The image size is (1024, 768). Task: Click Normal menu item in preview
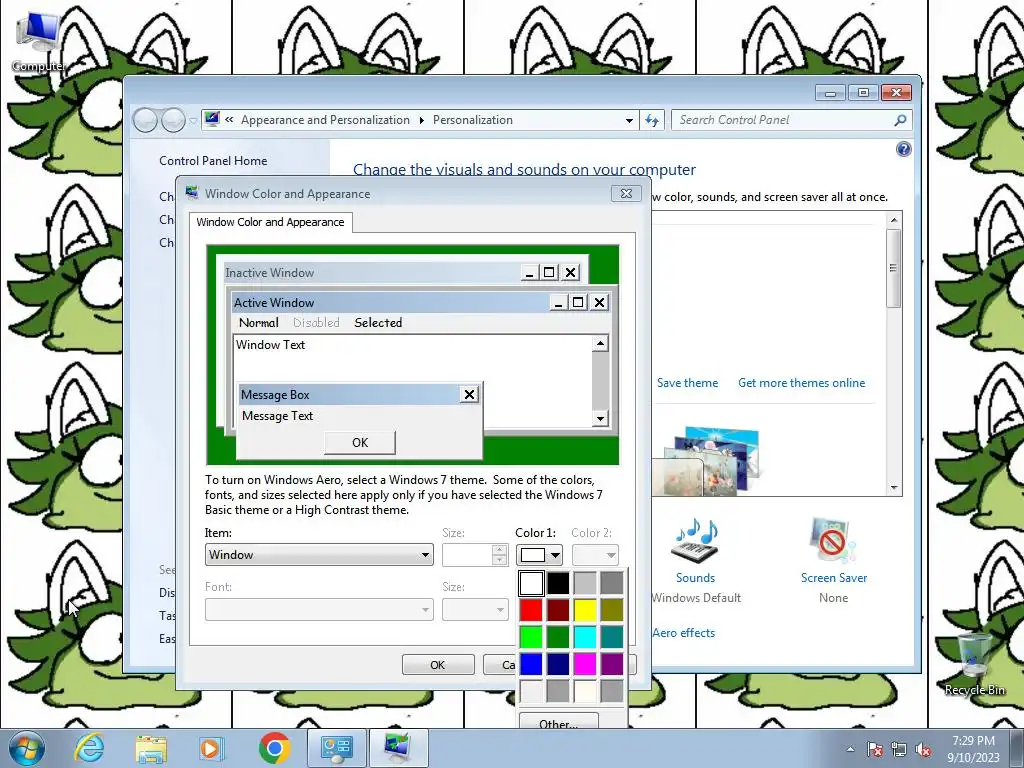click(x=259, y=323)
